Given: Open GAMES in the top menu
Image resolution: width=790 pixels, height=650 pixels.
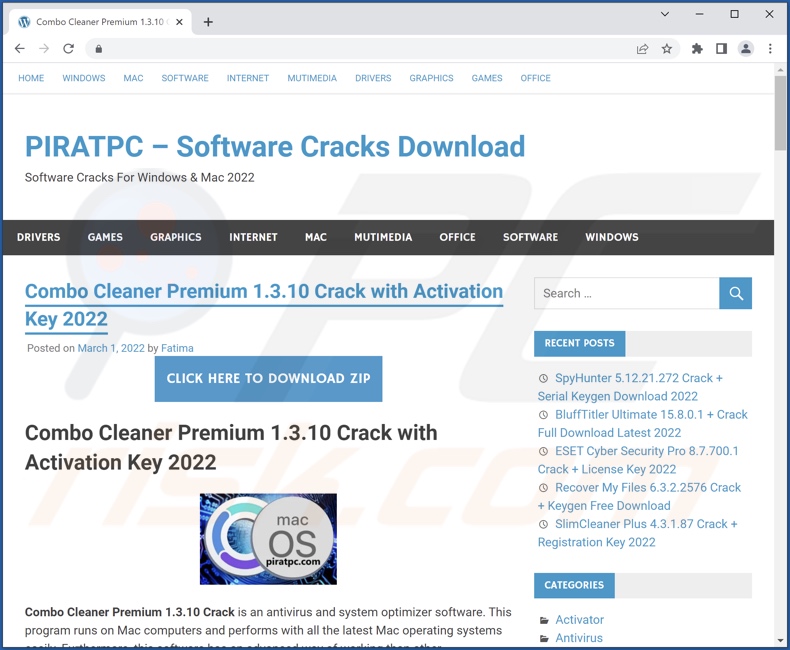Looking at the screenshot, I should pyautogui.click(x=487, y=78).
